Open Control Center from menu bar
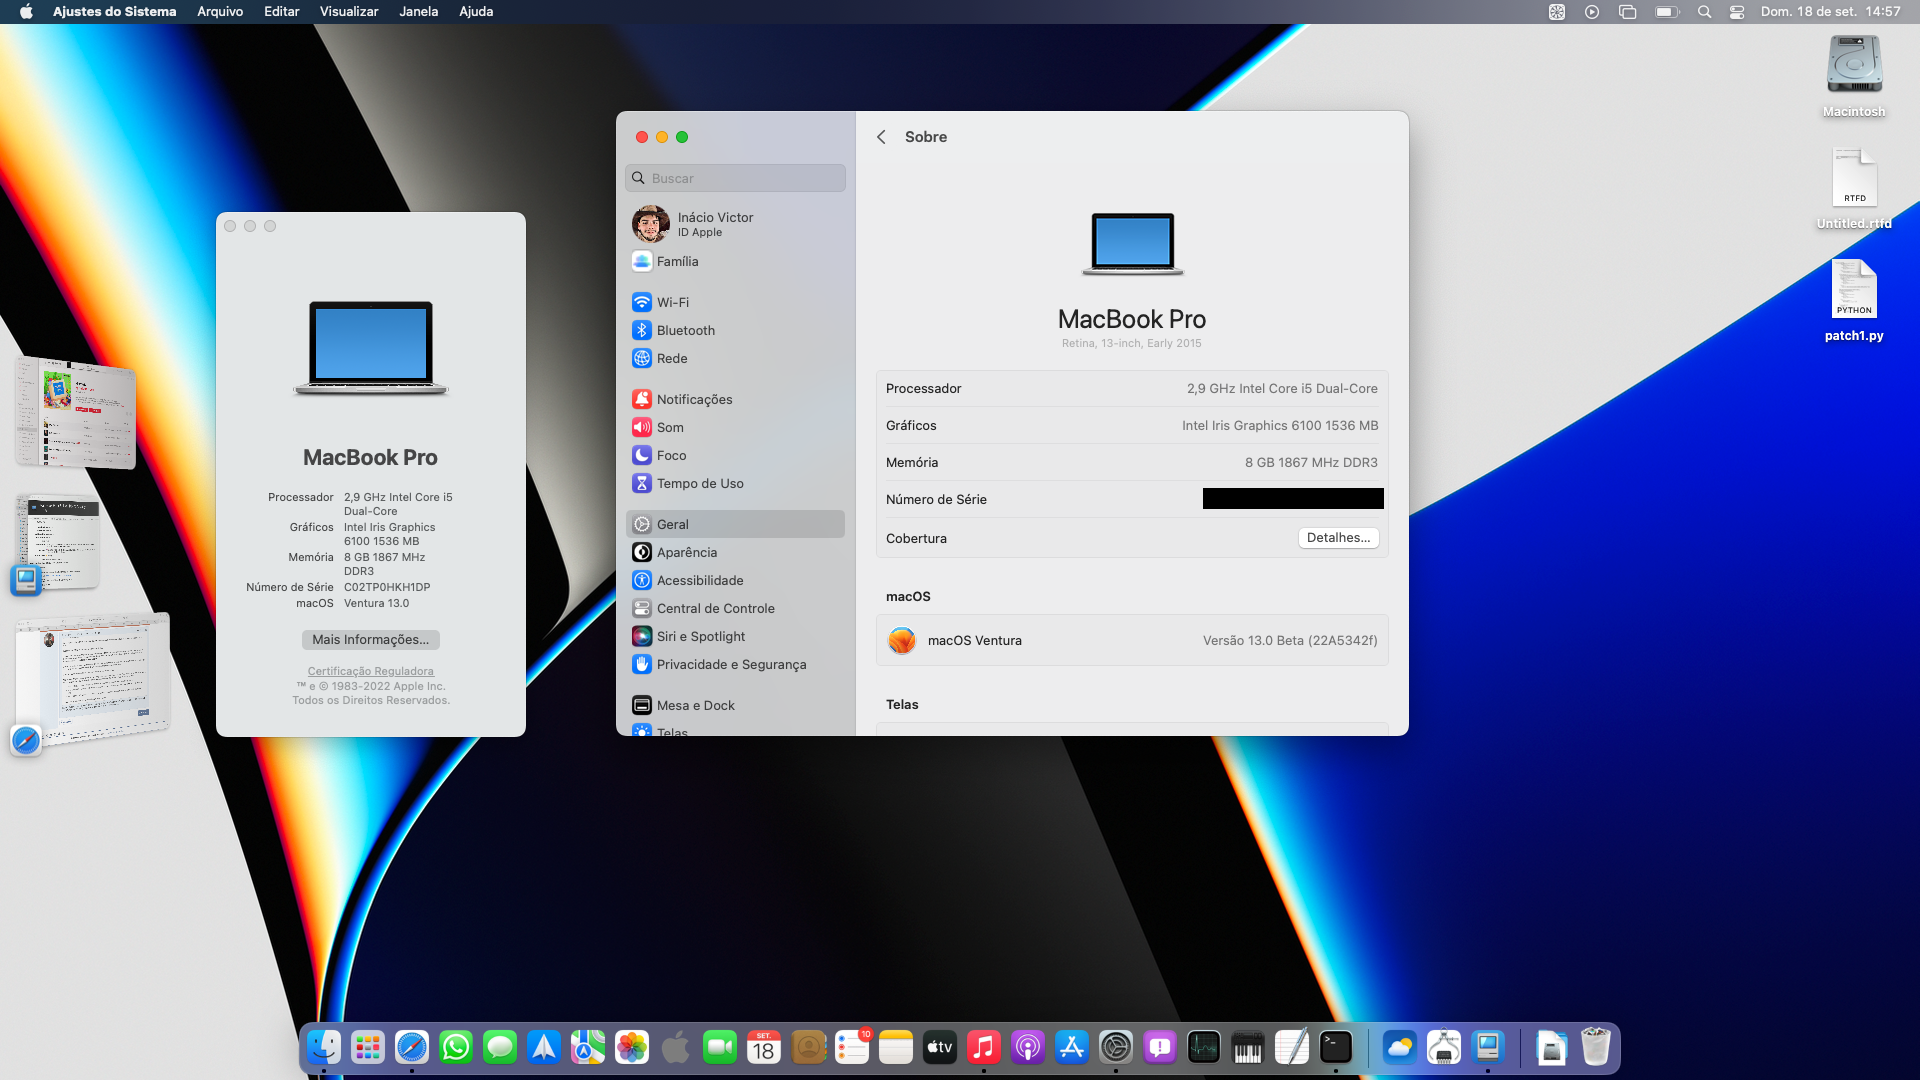The width and height of the screenshot is (1920, 1080). [x=1737, y=12]
